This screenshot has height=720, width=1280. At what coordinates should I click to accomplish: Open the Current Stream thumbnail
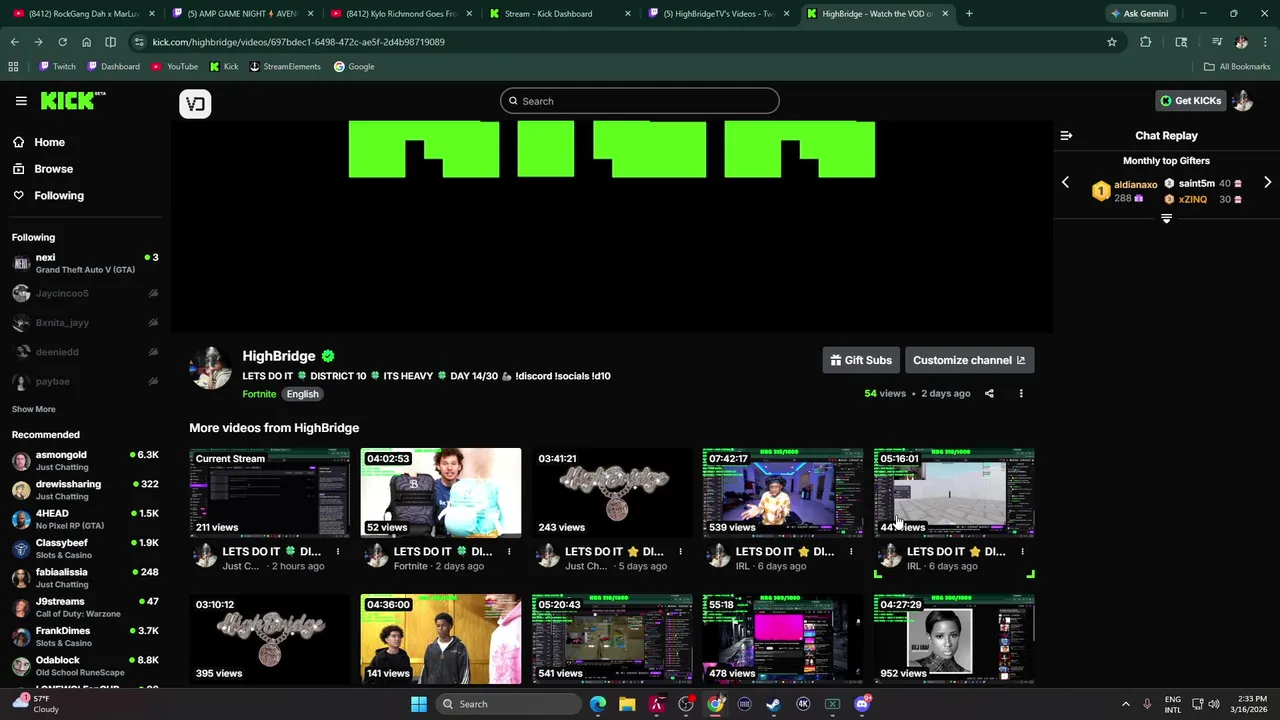tap(270, 493)
